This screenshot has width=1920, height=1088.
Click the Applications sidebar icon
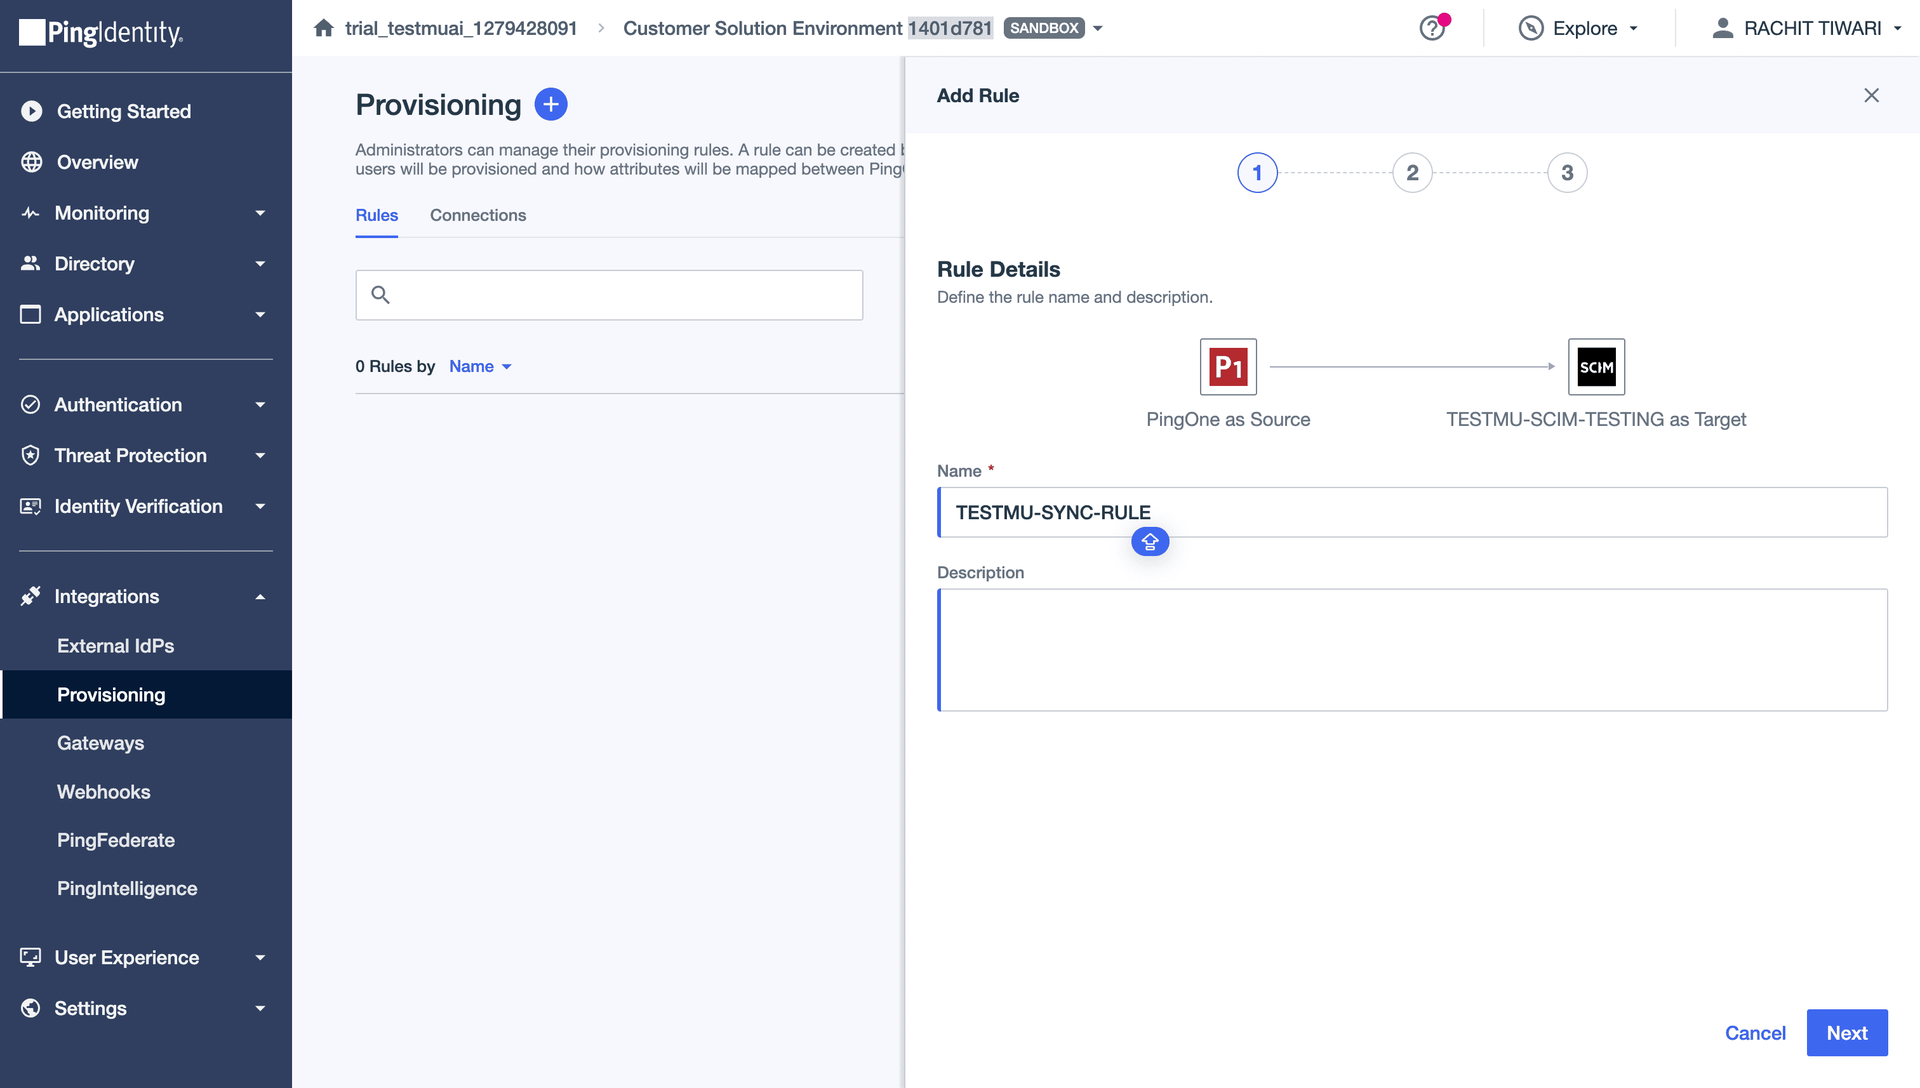point(30,314)
